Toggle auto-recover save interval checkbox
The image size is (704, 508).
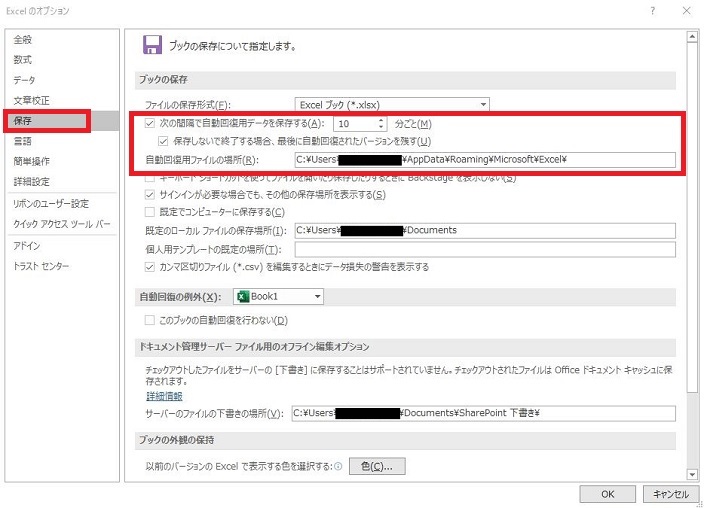150,123
